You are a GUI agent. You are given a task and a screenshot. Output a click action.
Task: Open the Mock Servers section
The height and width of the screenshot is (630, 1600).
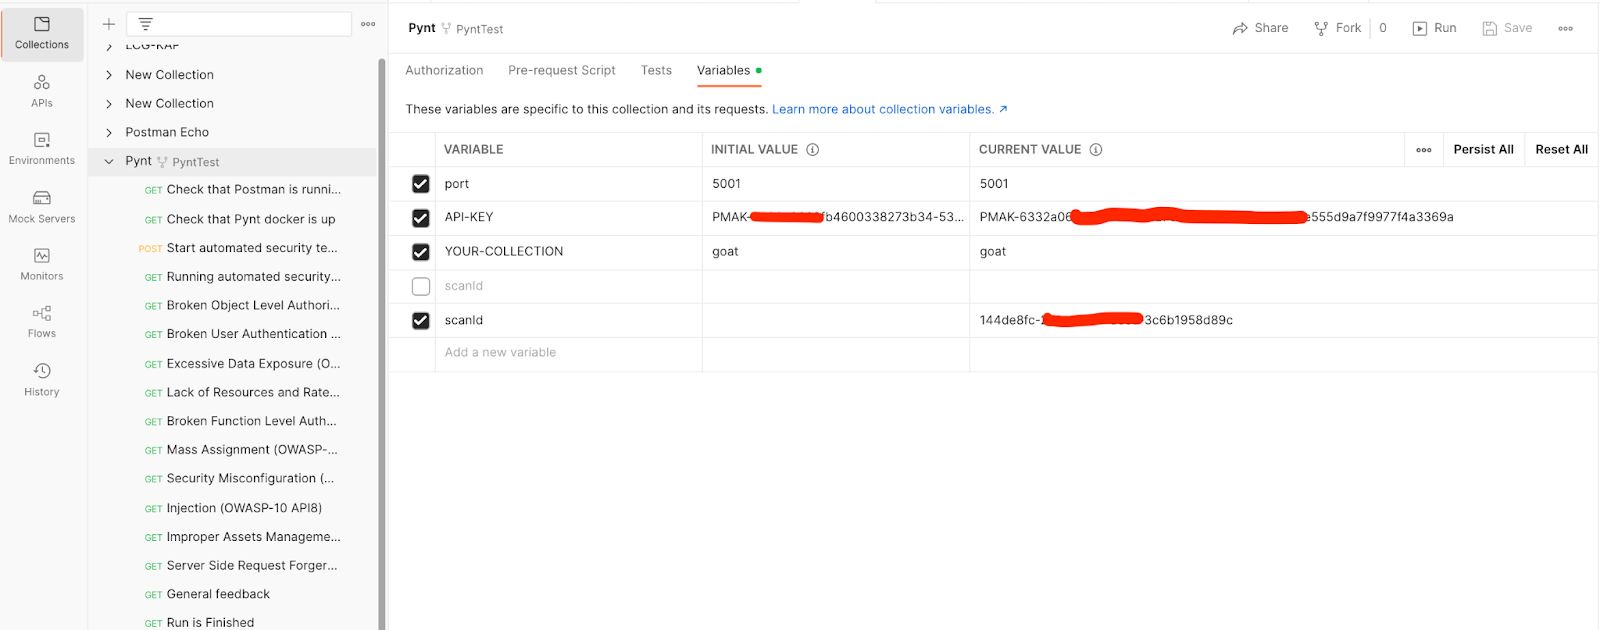(x=42, y=207)
